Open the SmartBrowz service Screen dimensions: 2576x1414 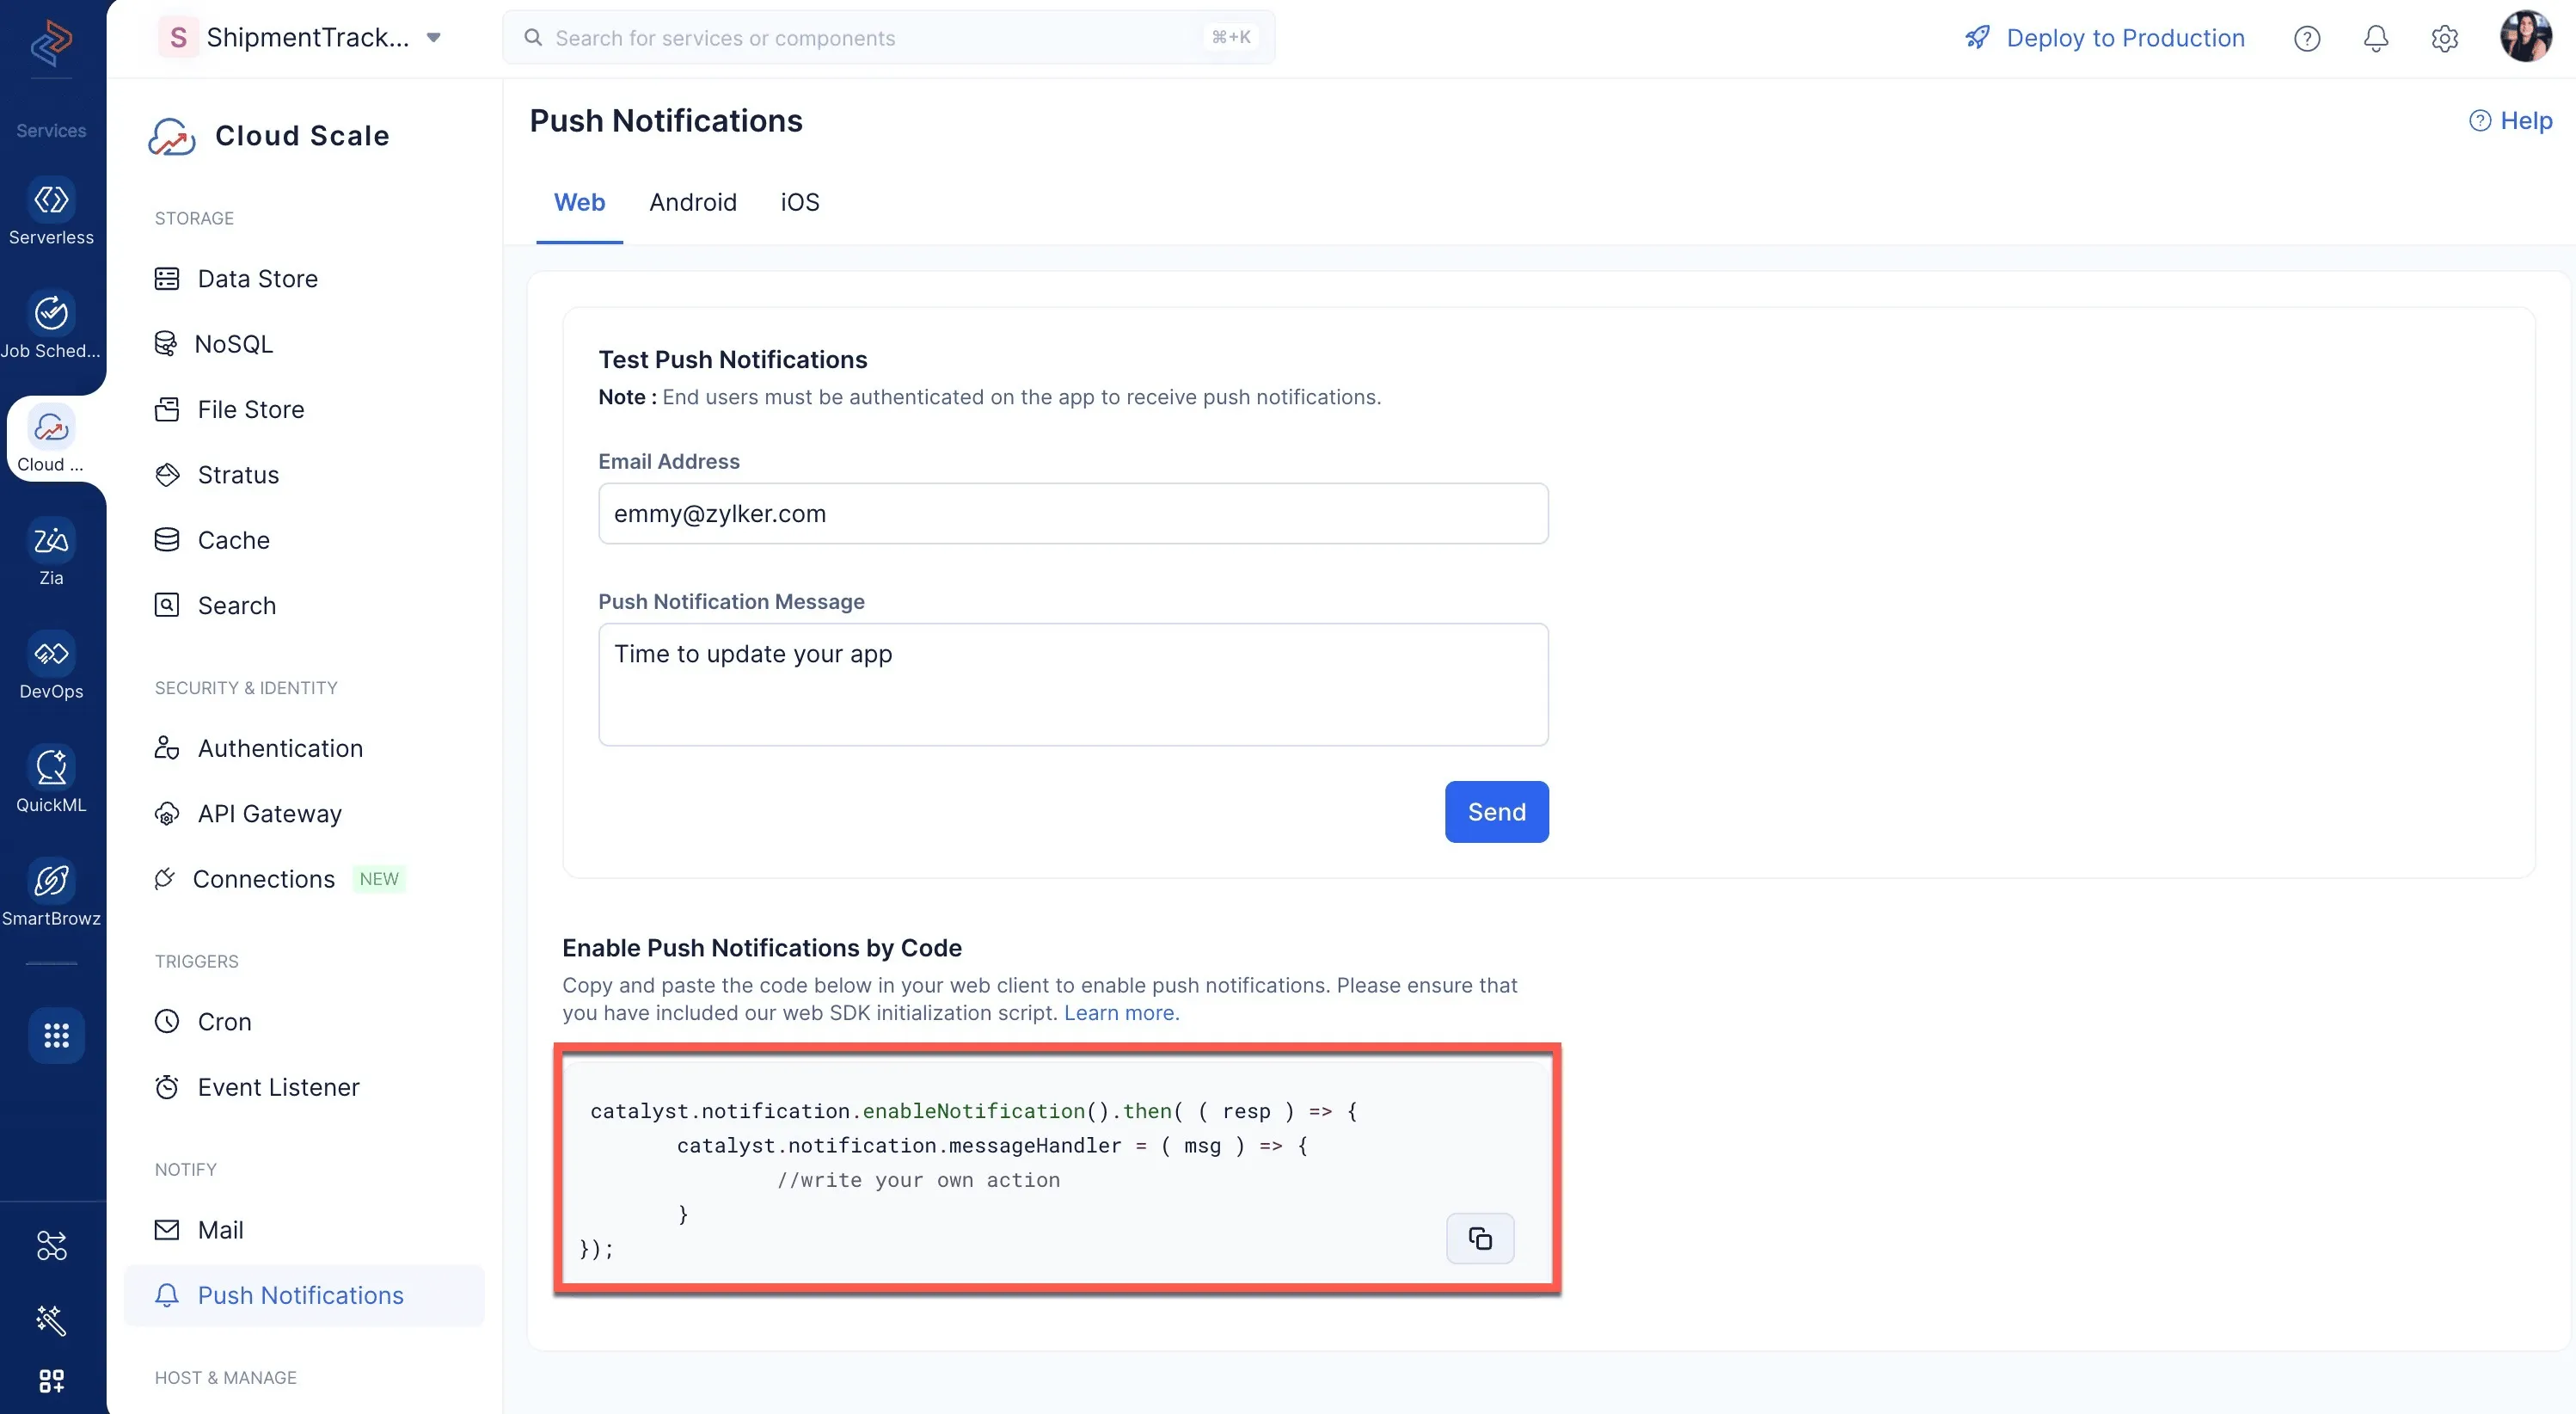click(51, 893)
